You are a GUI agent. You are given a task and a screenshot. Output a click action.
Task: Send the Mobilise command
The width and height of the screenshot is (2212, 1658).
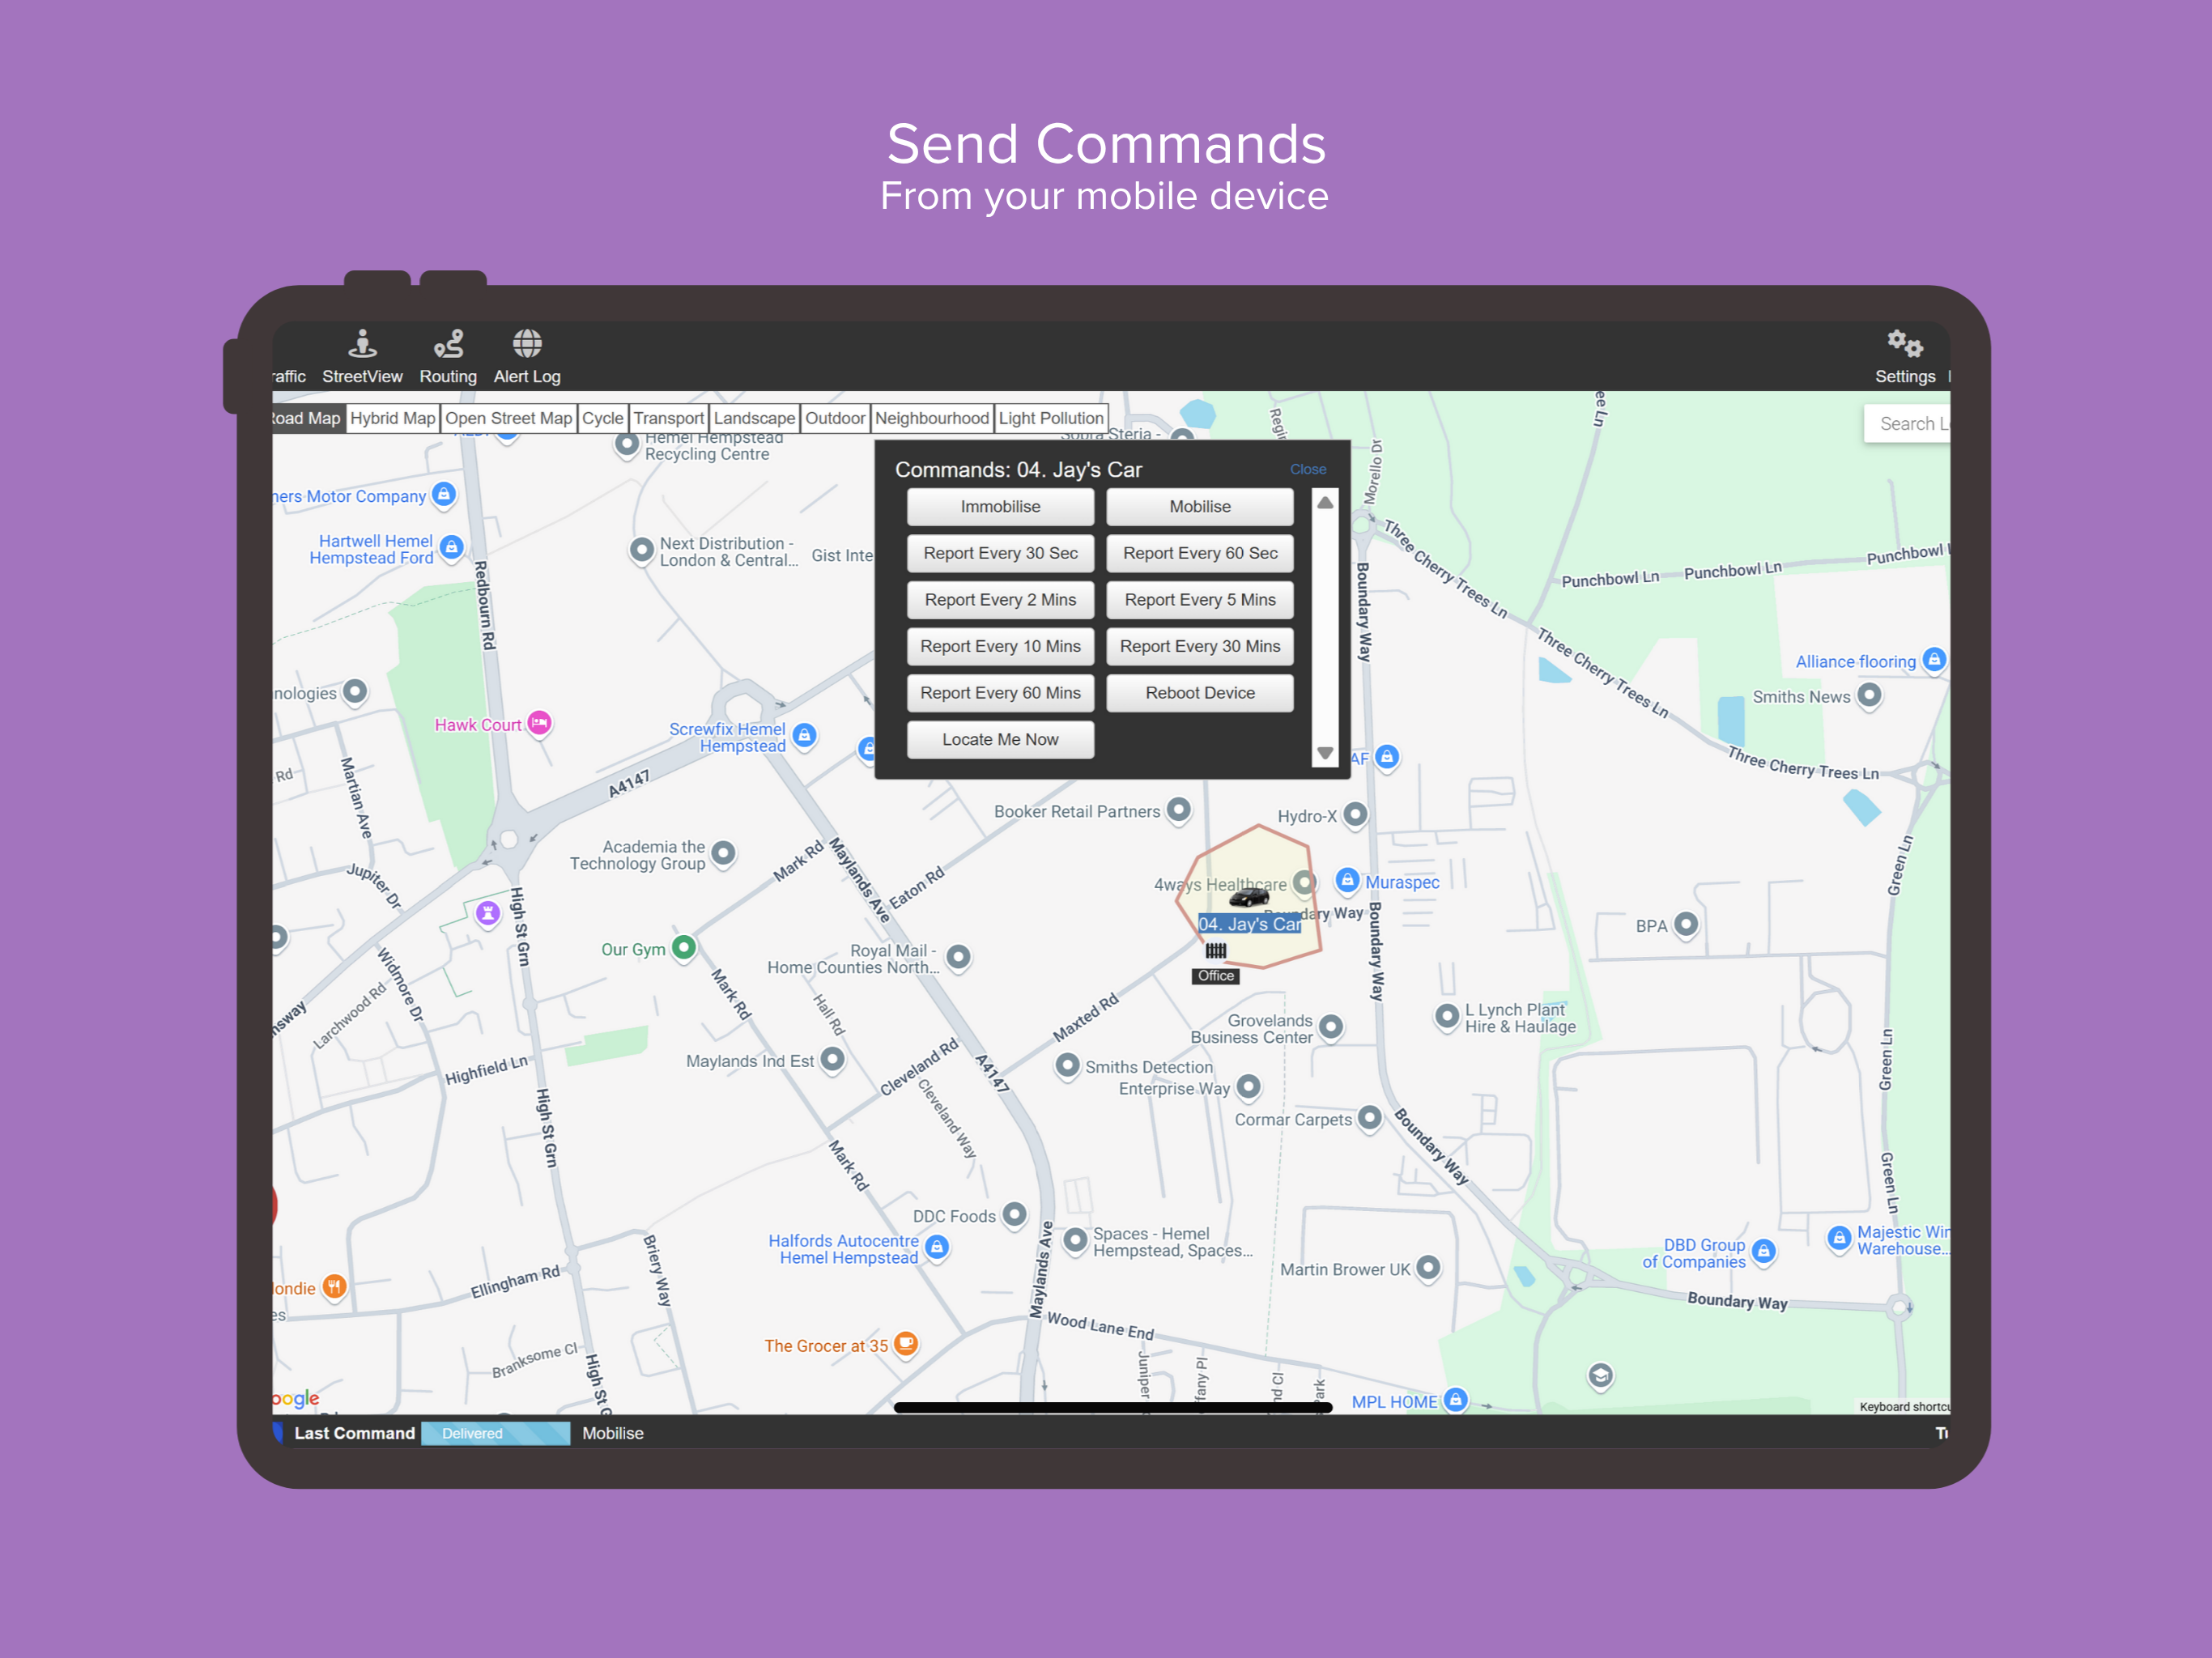pos(1200,507)
